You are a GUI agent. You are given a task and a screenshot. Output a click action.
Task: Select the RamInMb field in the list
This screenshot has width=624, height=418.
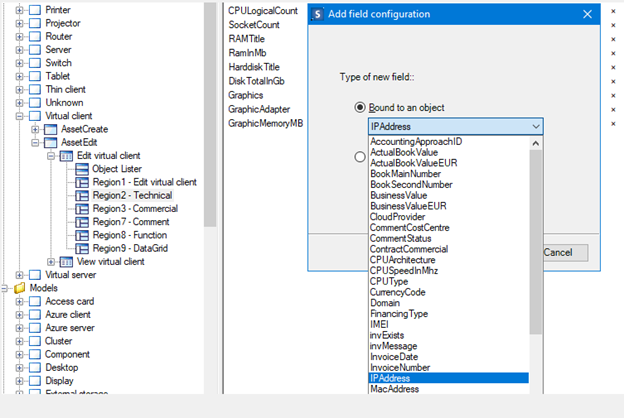pyautogui.click(x=247, y=53)
